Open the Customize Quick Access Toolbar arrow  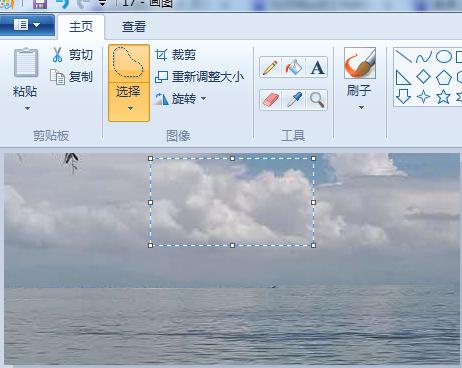point(102,4)
